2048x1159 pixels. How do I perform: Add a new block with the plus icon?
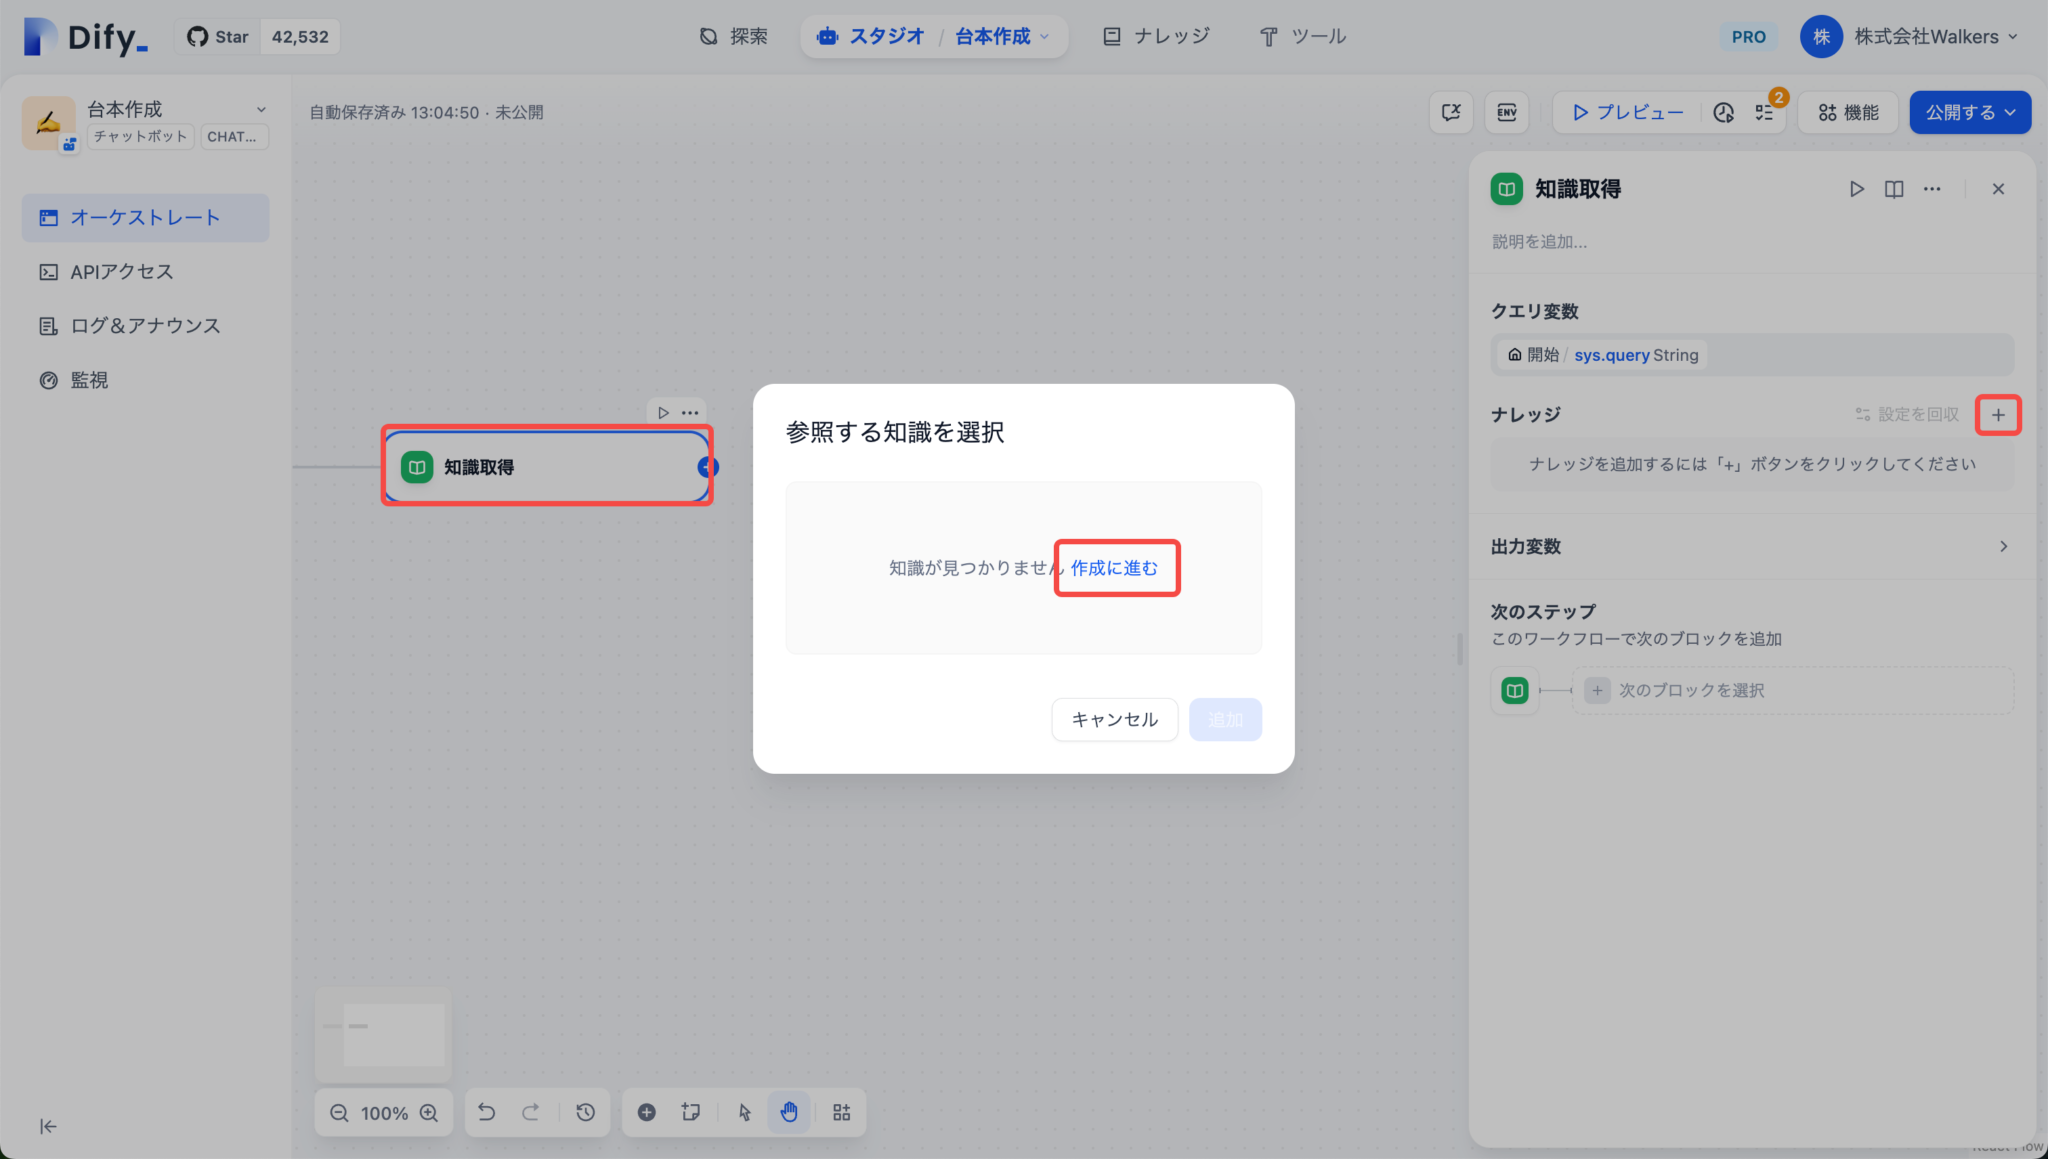click(x=646, y=1112)
